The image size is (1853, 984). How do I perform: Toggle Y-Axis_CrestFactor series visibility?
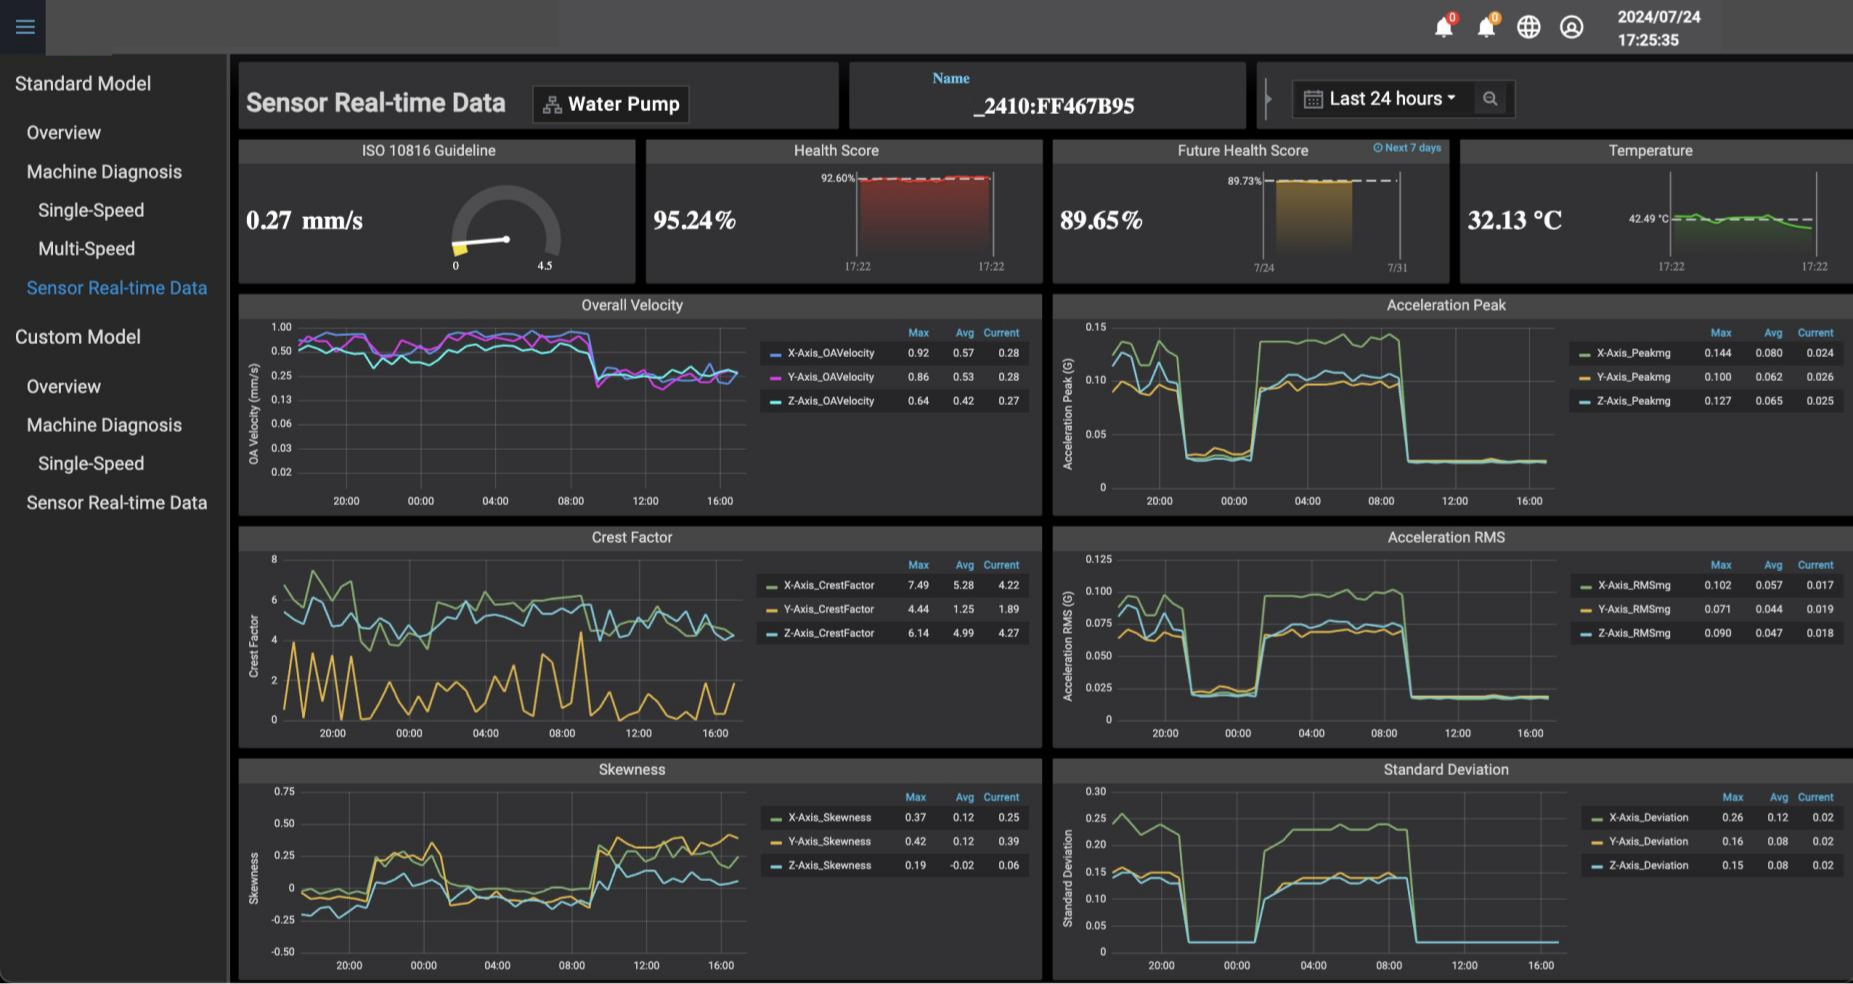tap(828, 609)
